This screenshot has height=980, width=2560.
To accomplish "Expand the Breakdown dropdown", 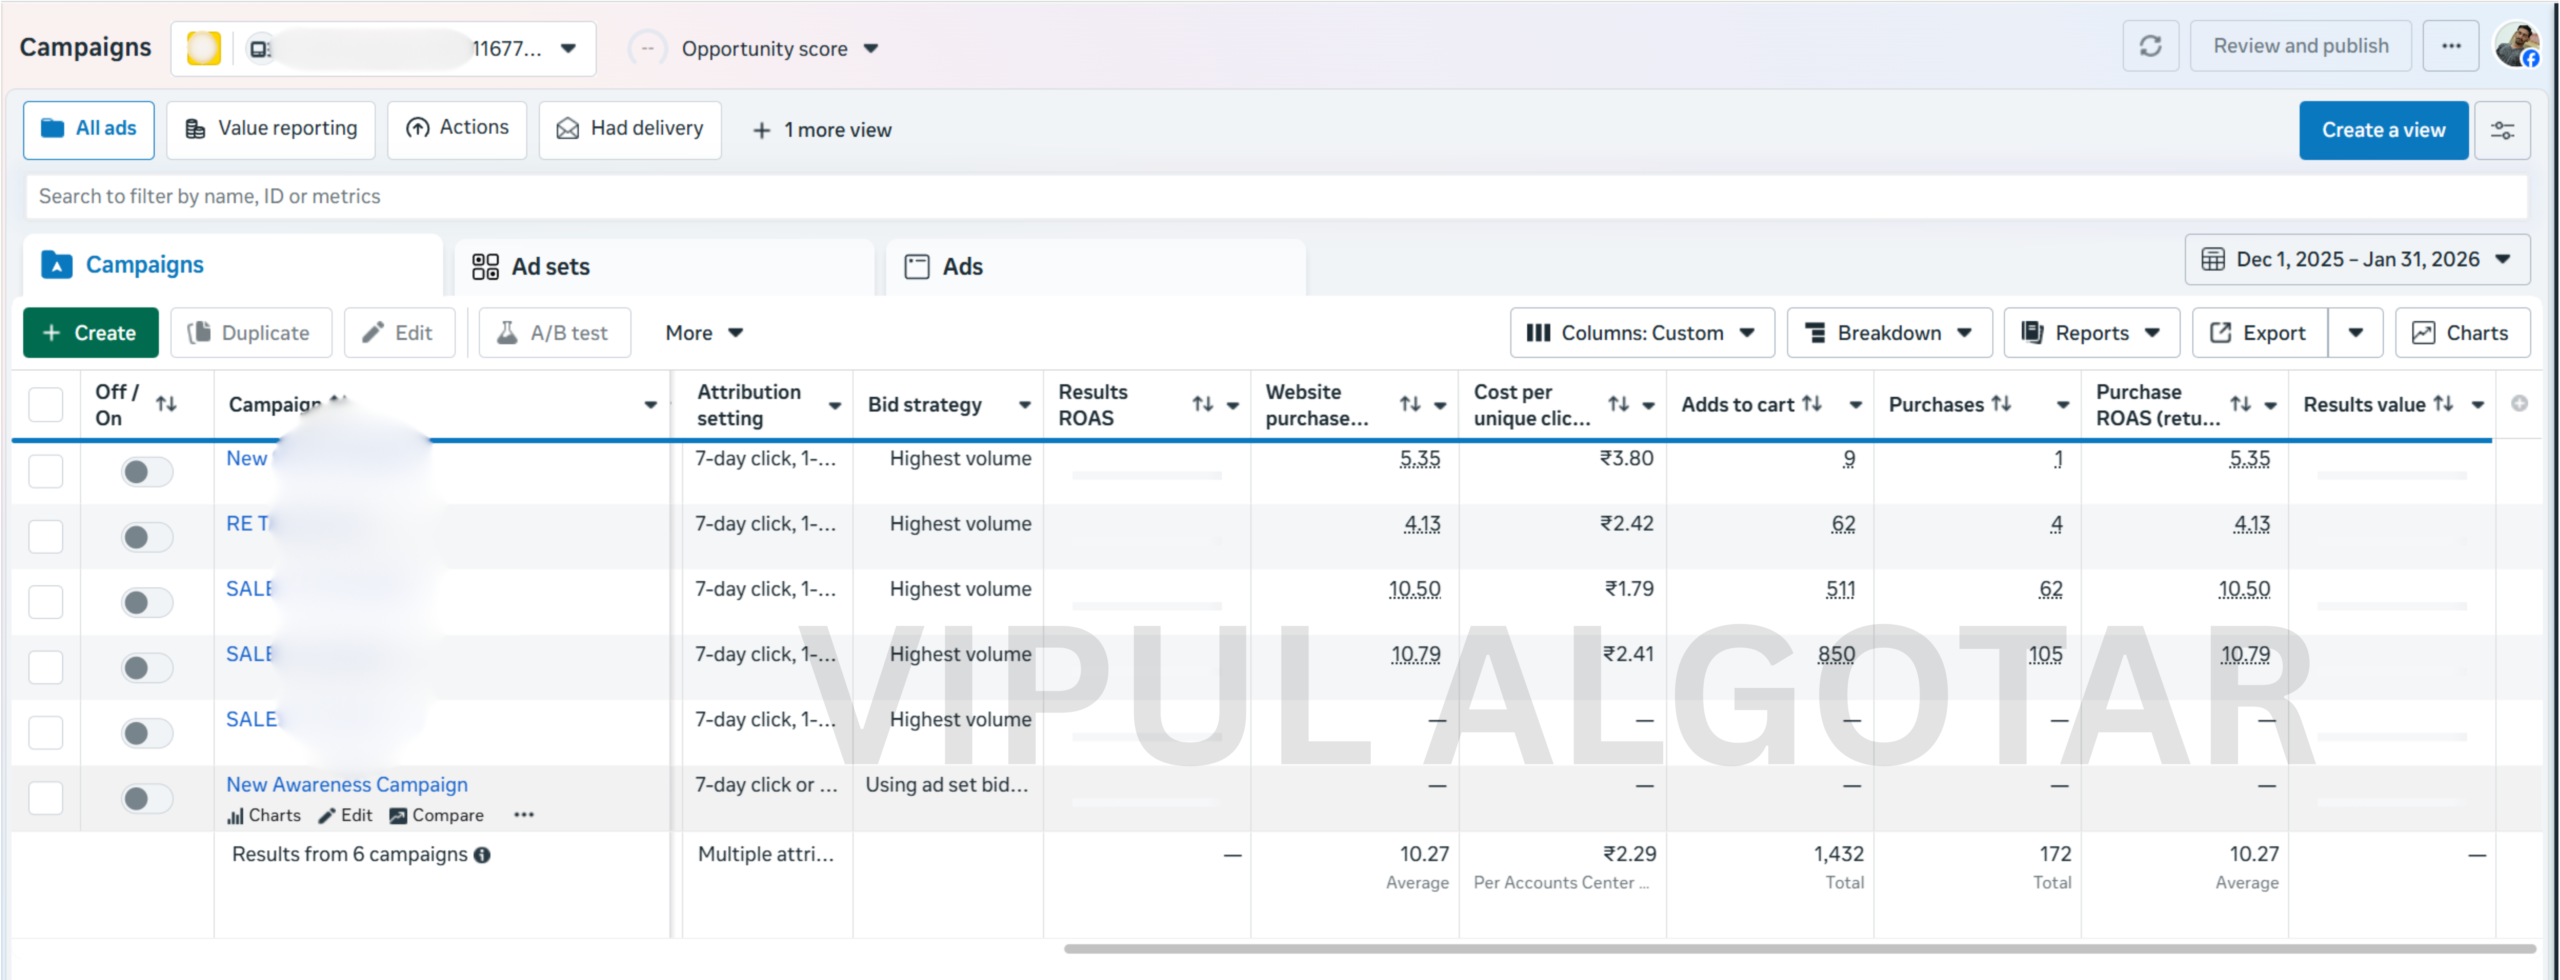I will (x=1889, y=333).
